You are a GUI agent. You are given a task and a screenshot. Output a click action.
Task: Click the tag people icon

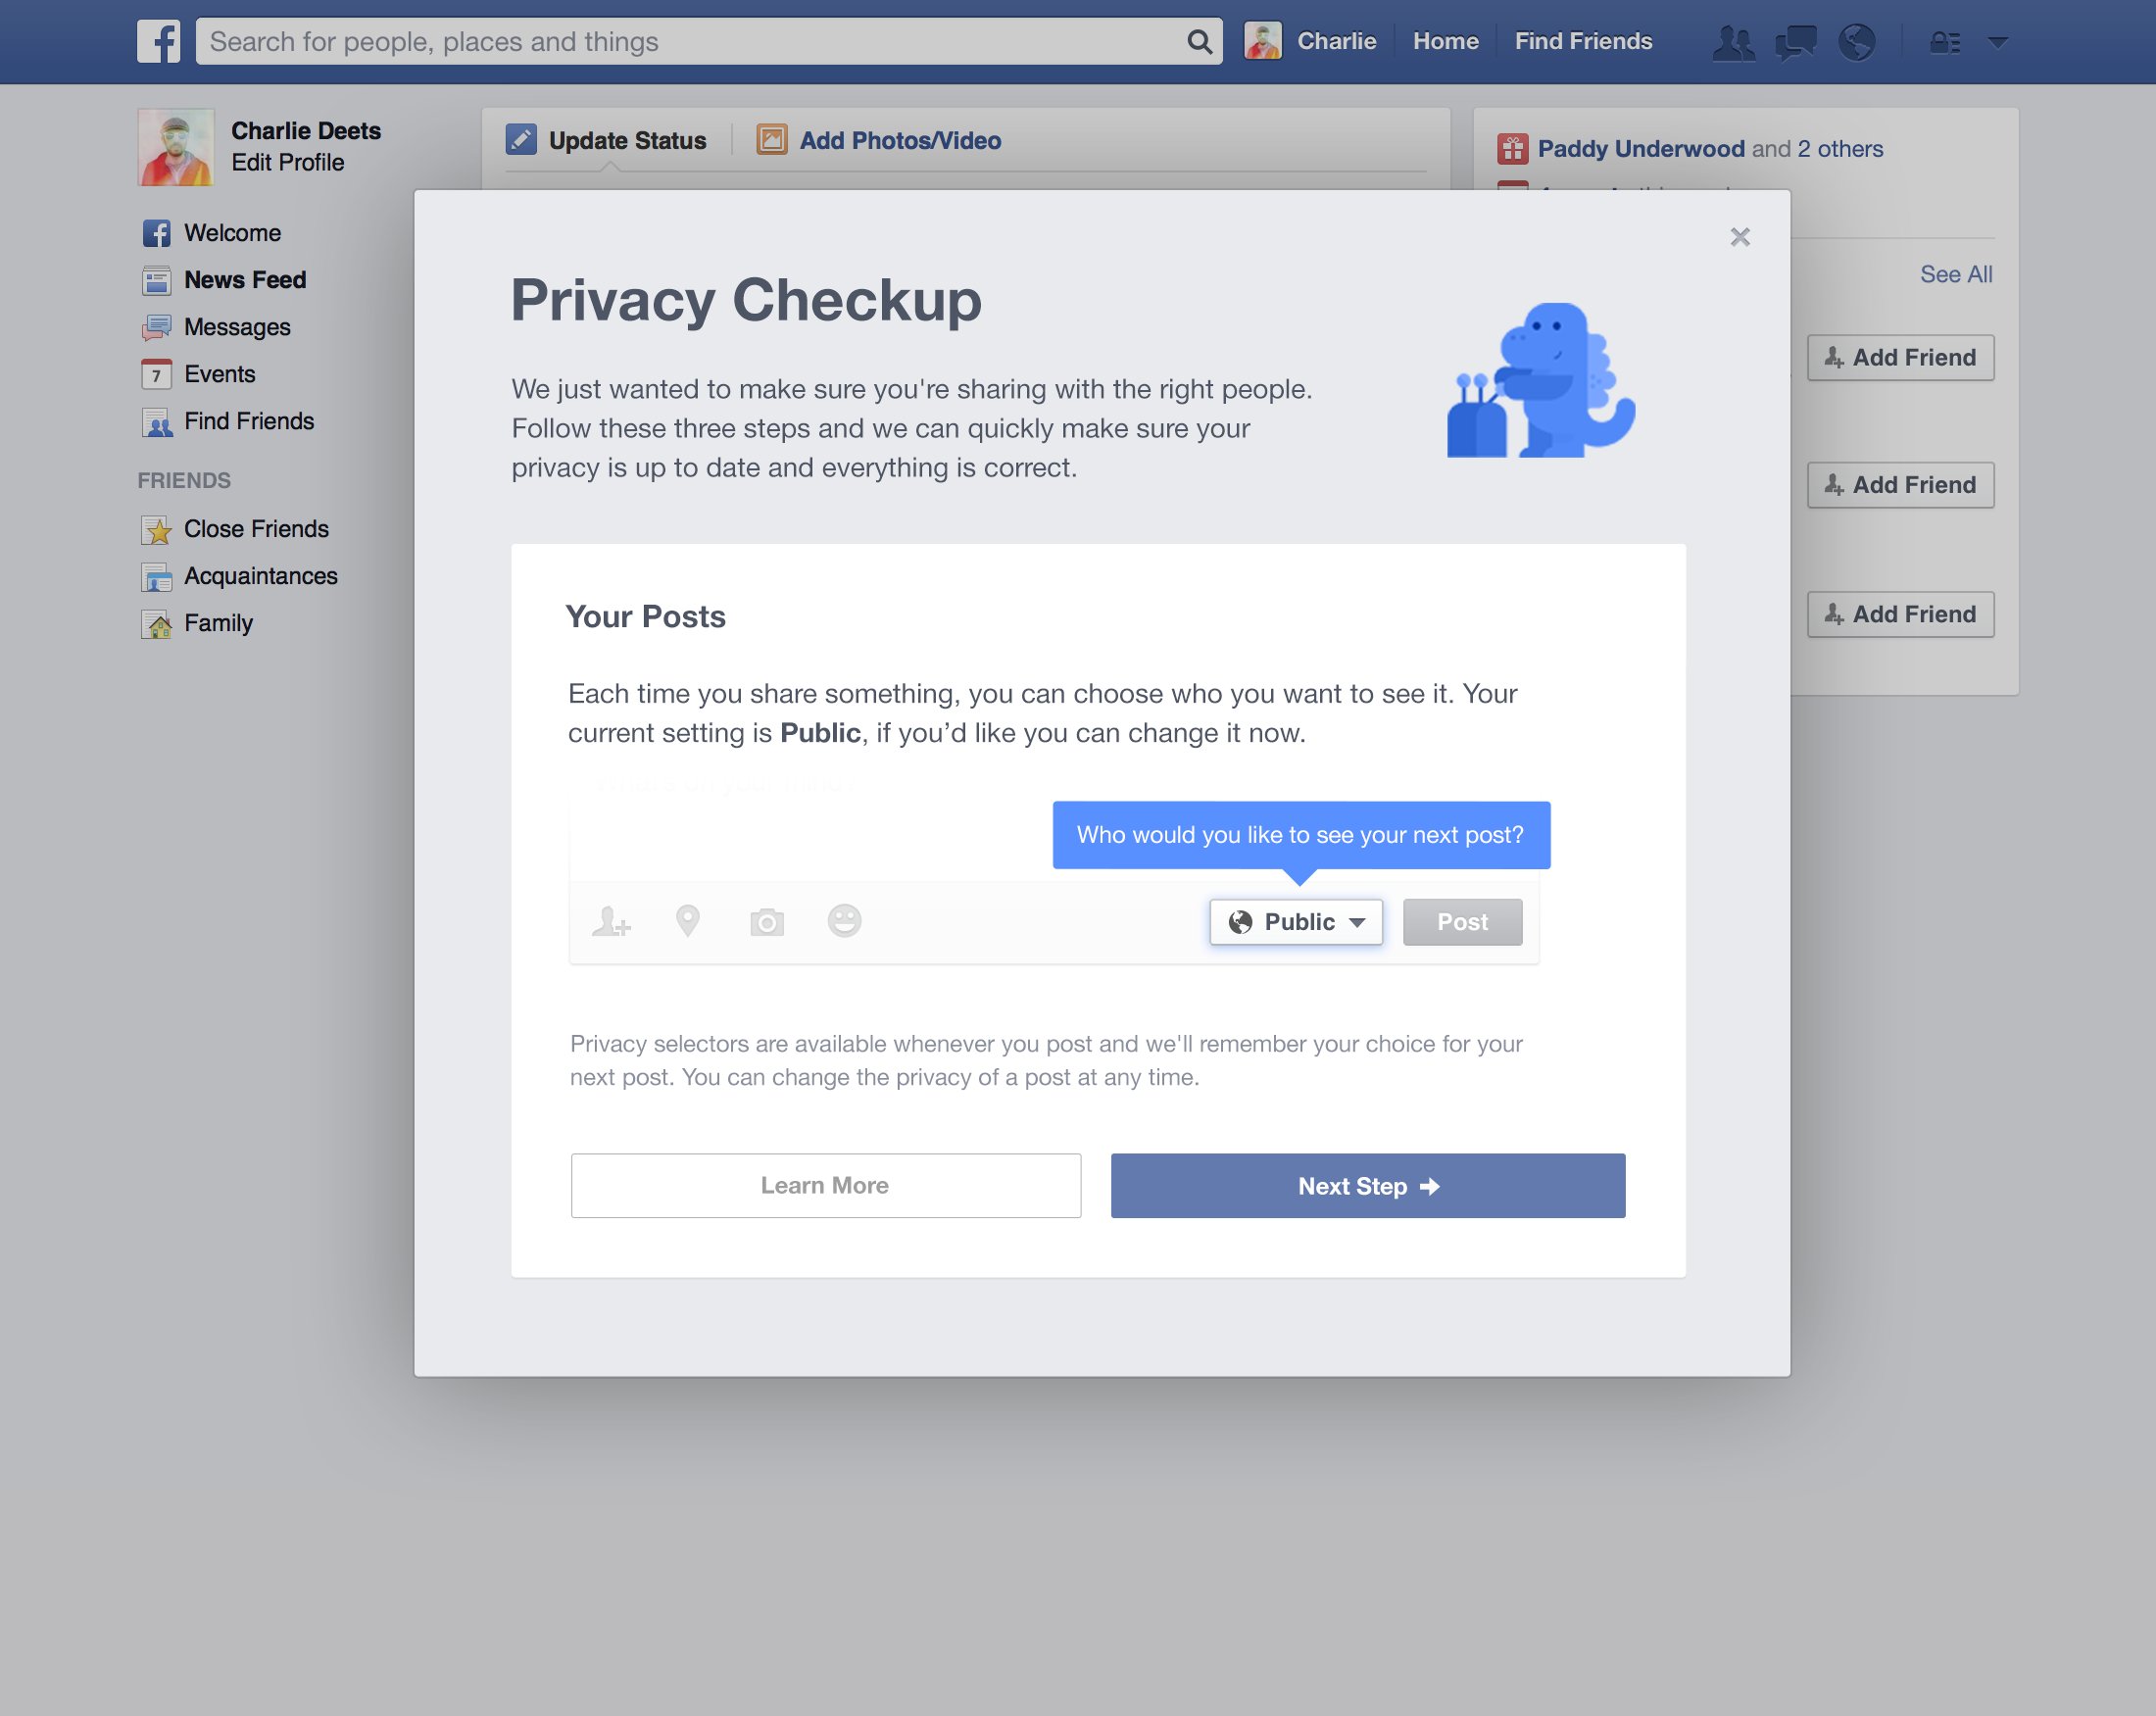(611, 921)
